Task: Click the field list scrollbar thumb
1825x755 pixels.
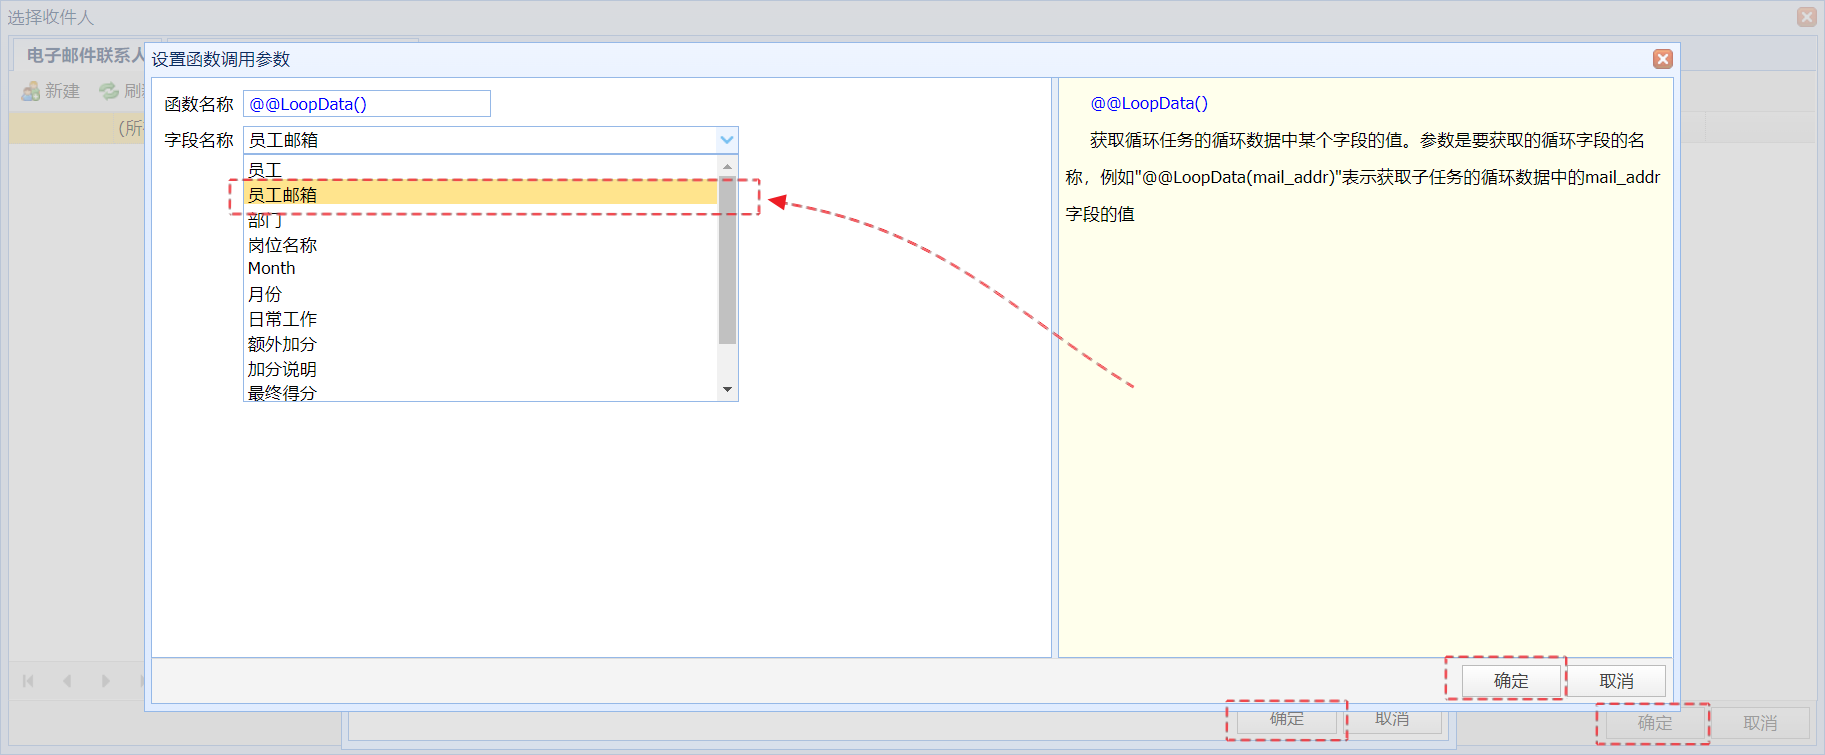Action: pos(727,260)
